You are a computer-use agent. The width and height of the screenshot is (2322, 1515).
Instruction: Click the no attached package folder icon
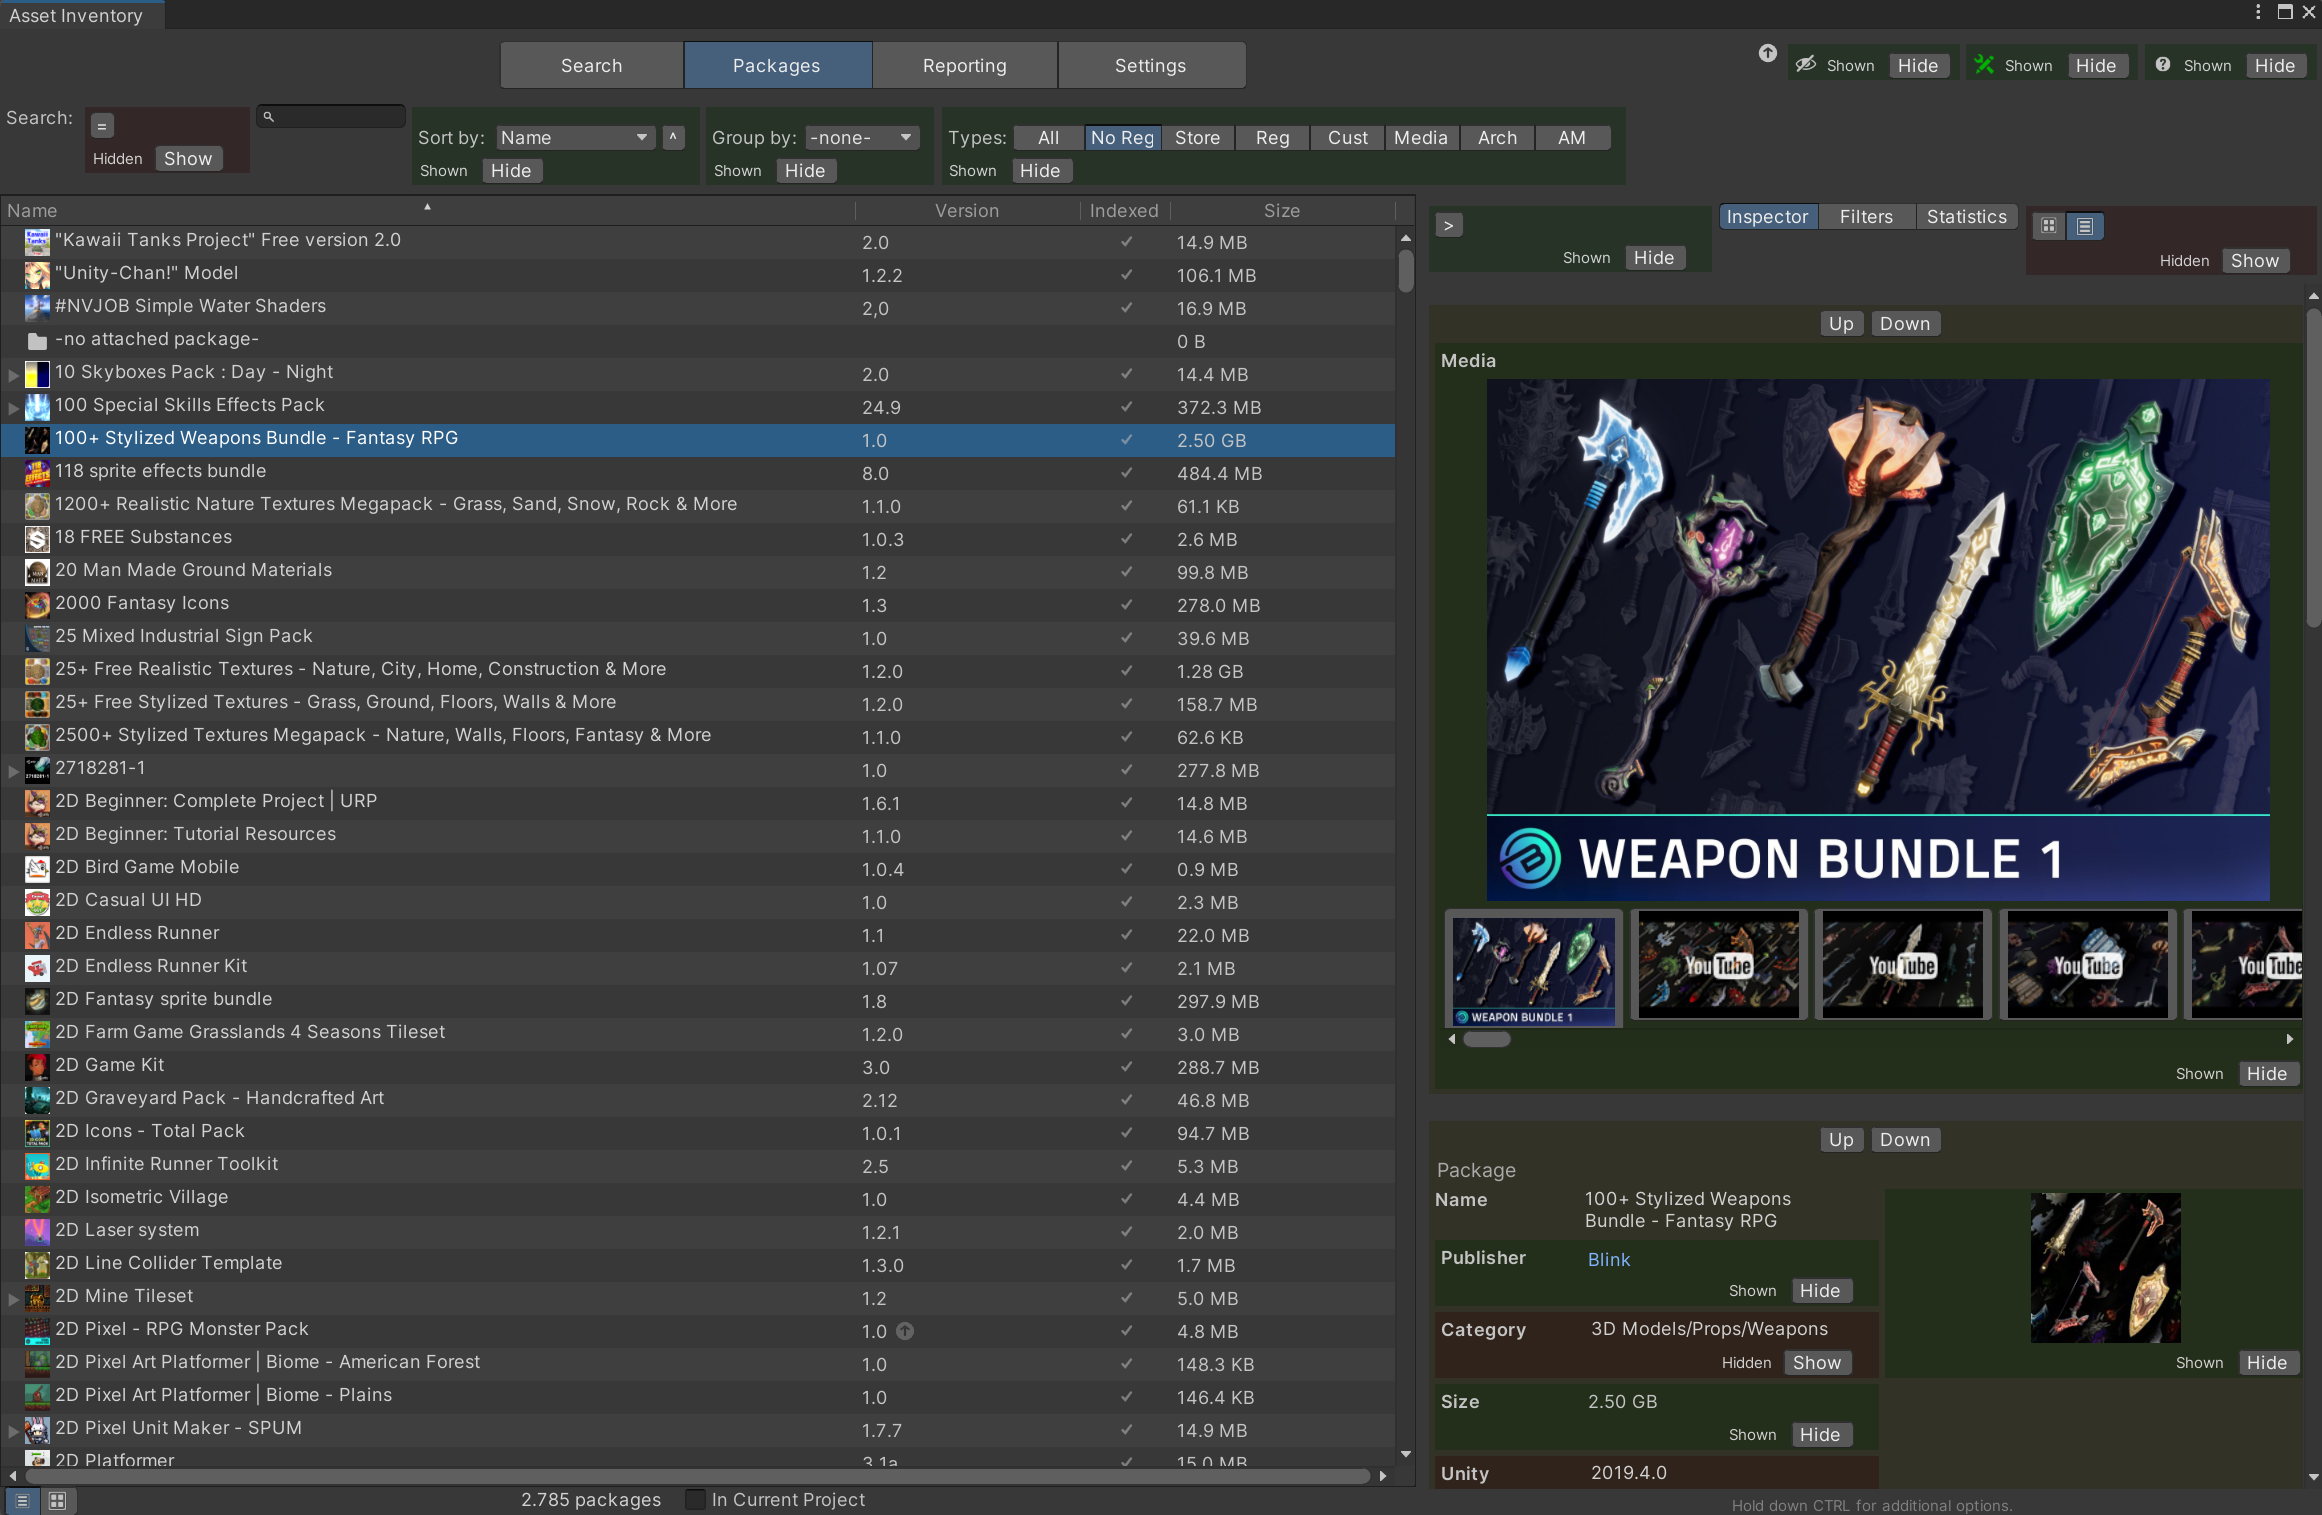click(37, 341)
